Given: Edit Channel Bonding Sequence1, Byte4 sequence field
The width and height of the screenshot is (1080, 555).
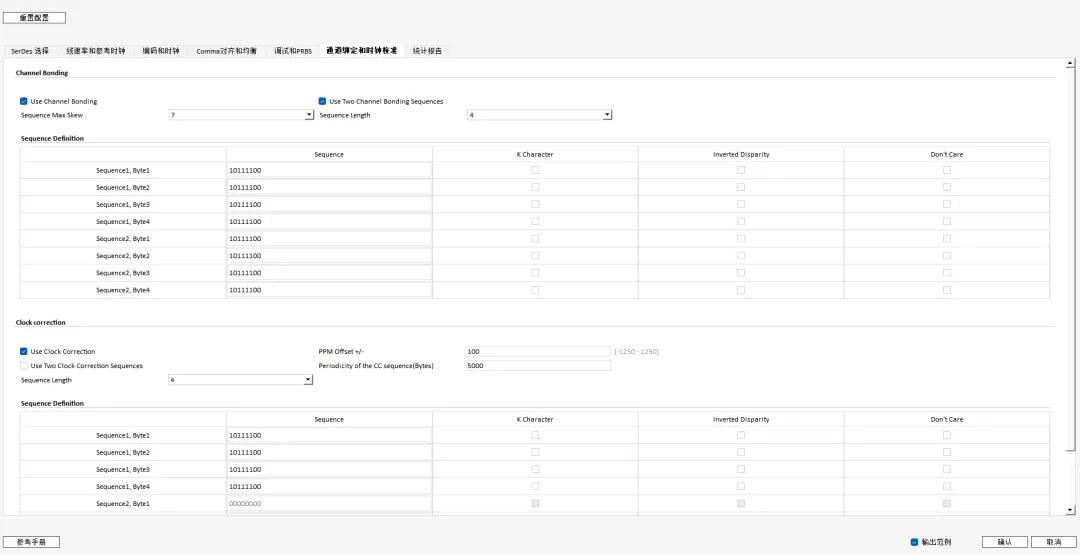Looking at the screenshot, I should (x=329, y=222).
